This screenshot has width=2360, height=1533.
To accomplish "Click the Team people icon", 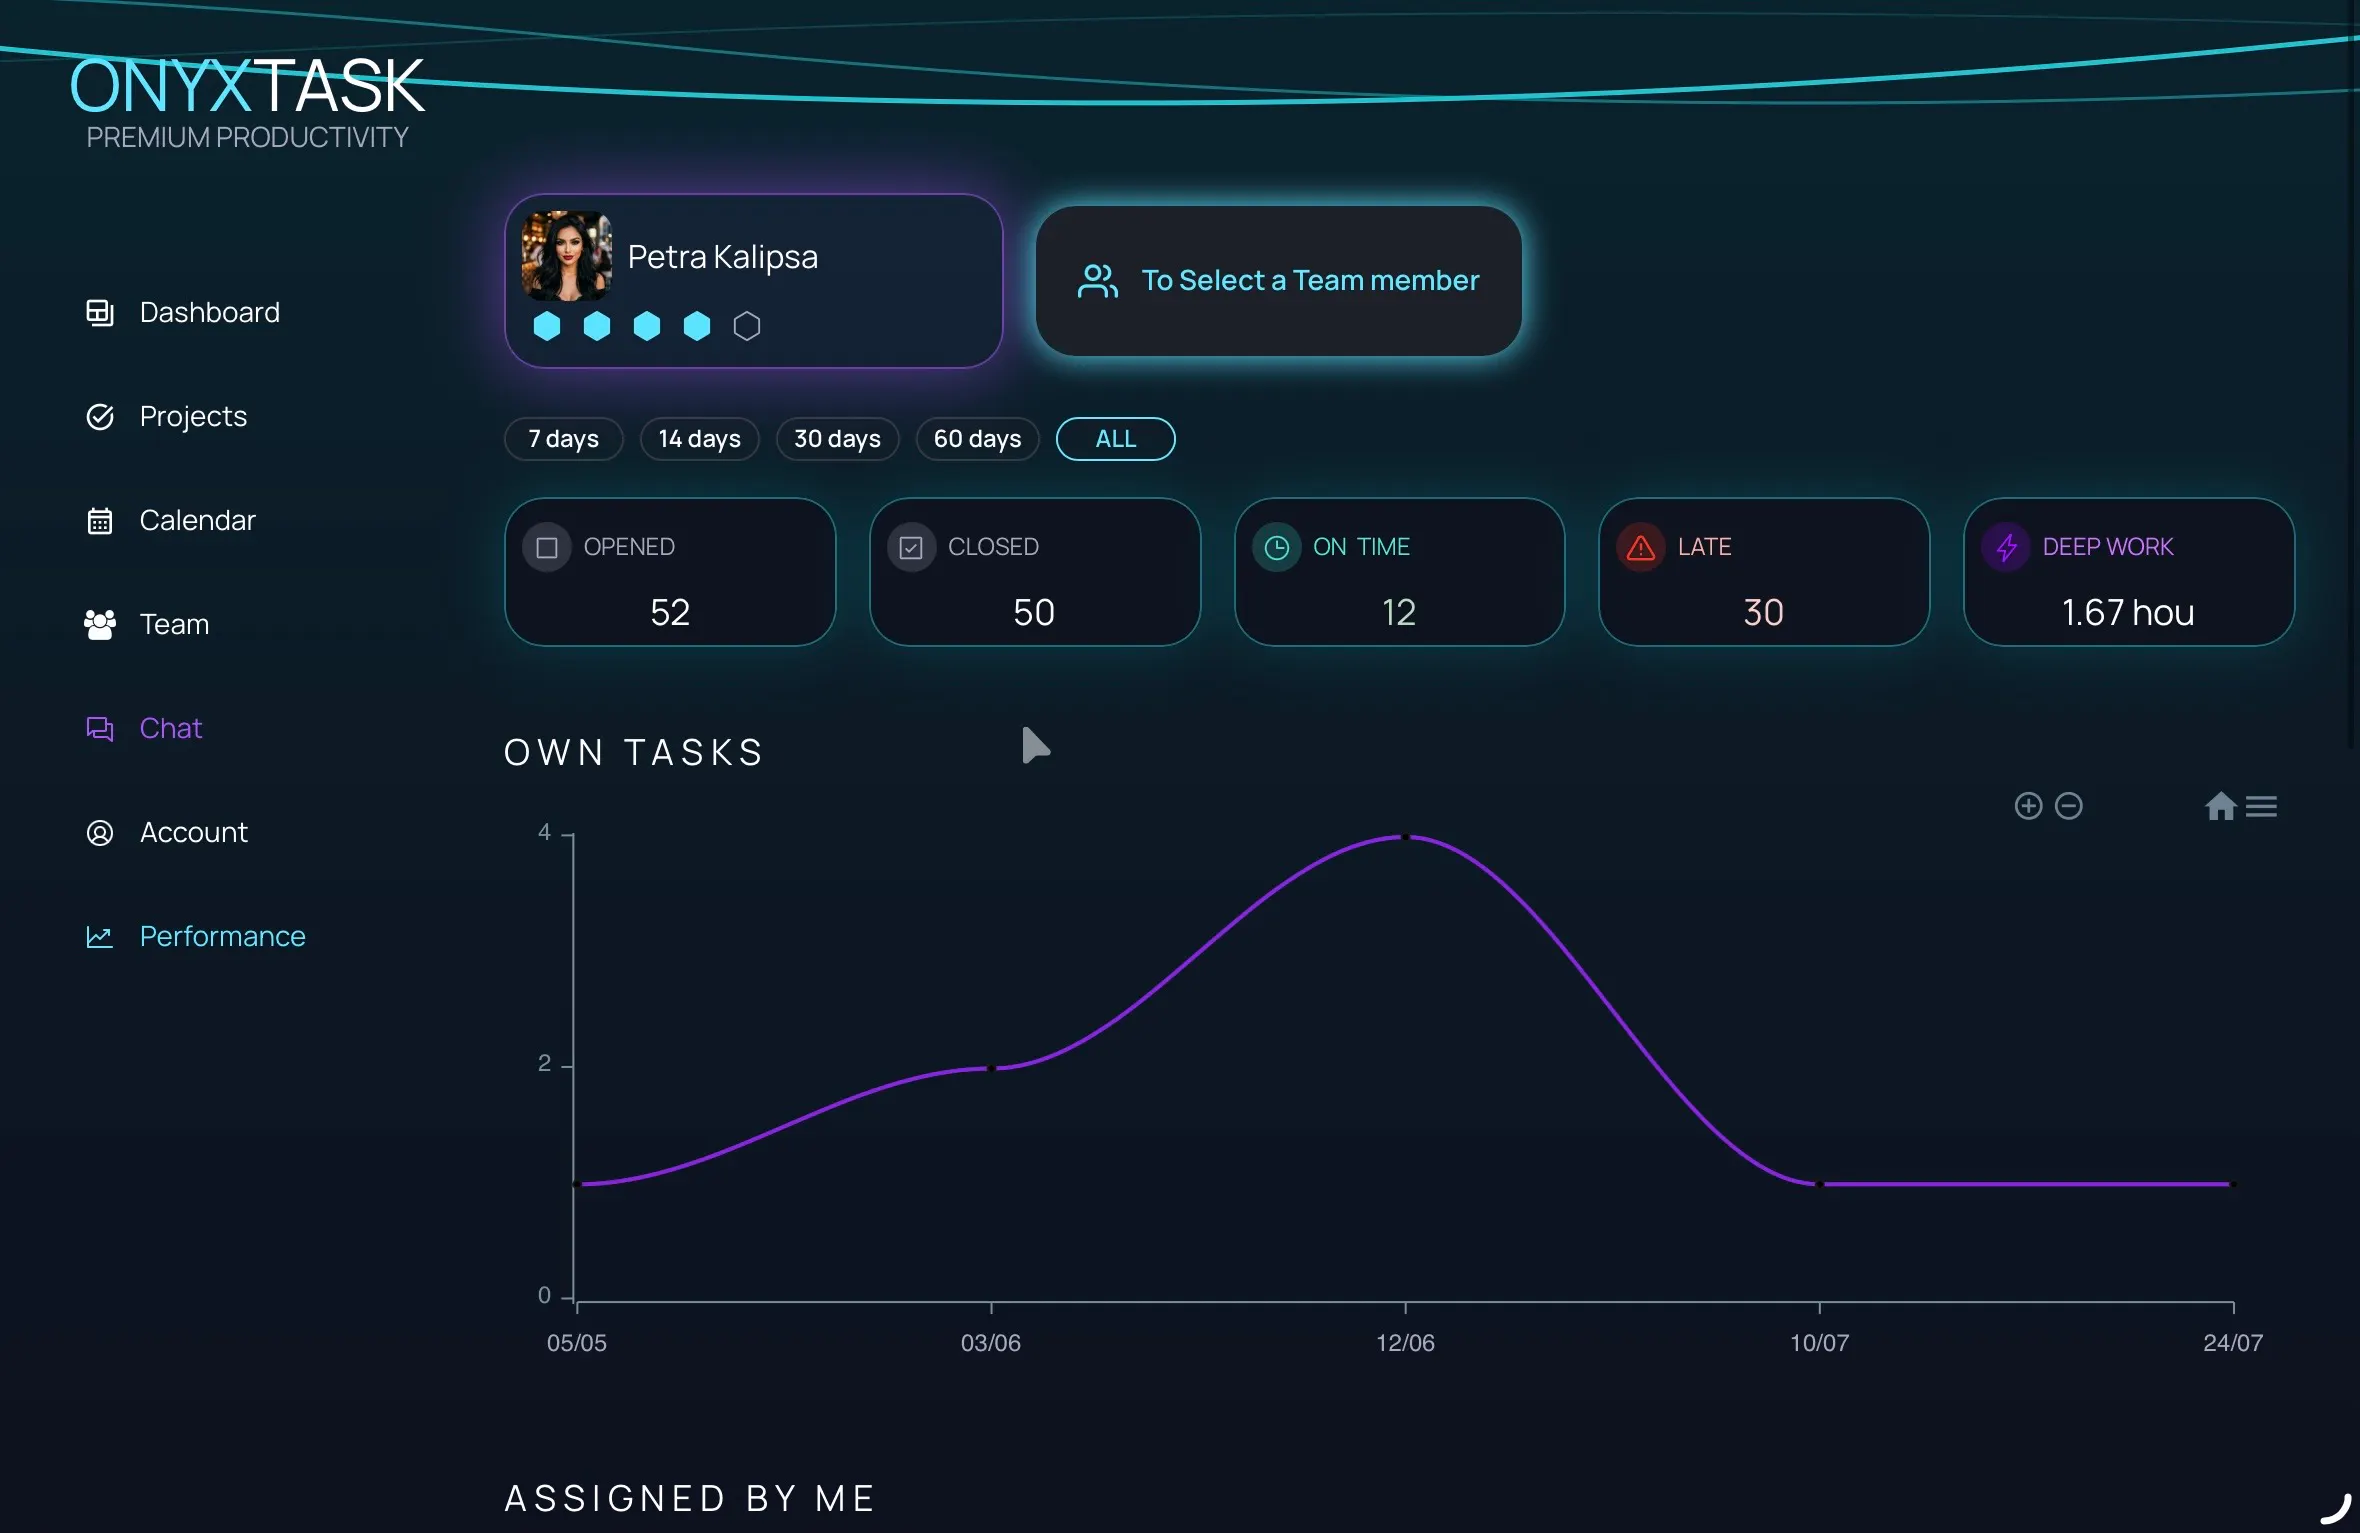I will pyautogui.click(x=100, y=625).
